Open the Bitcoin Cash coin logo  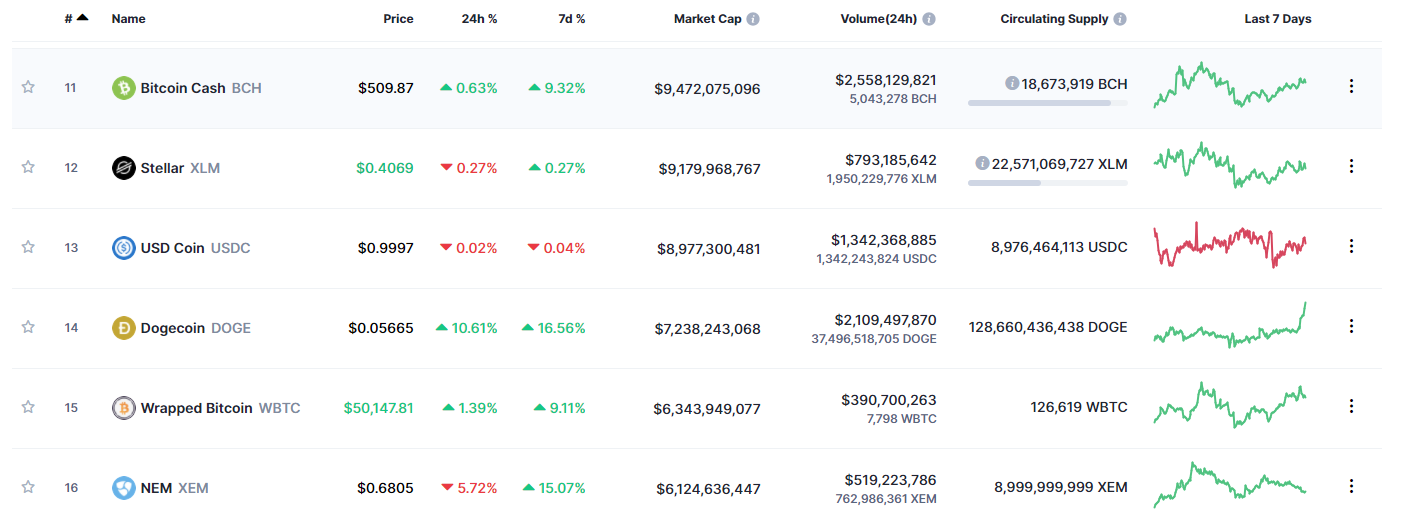123,88
